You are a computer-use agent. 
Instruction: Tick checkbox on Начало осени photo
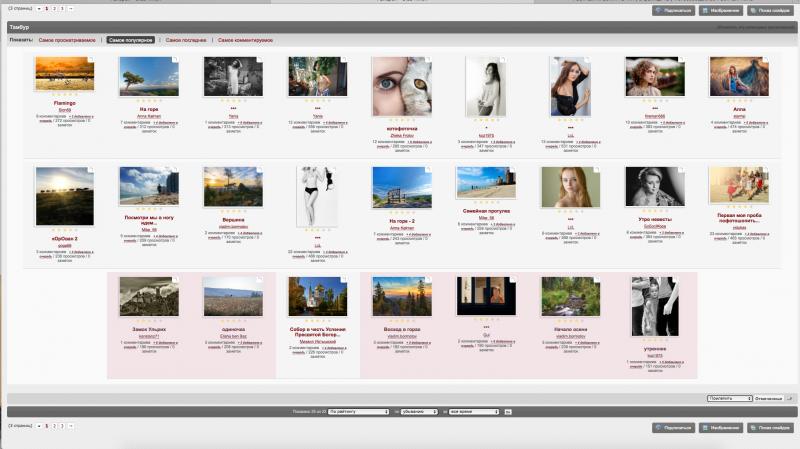[x=596, y=280]
